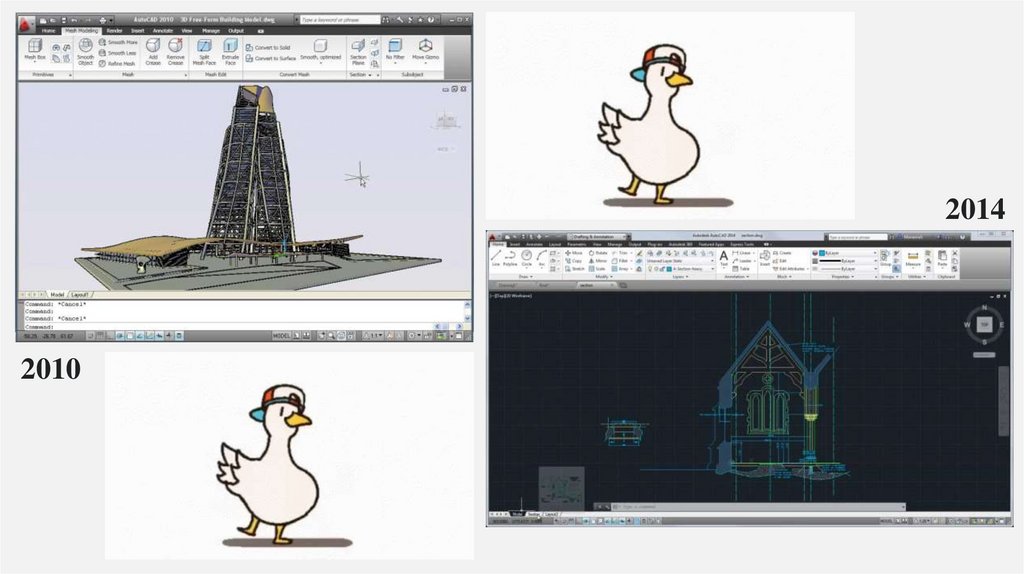The width and height of the screenshot is (1024, 574).
Task: Open the Layout1 tab in AutoCAD 2010
Action: (x=80, y=295)
